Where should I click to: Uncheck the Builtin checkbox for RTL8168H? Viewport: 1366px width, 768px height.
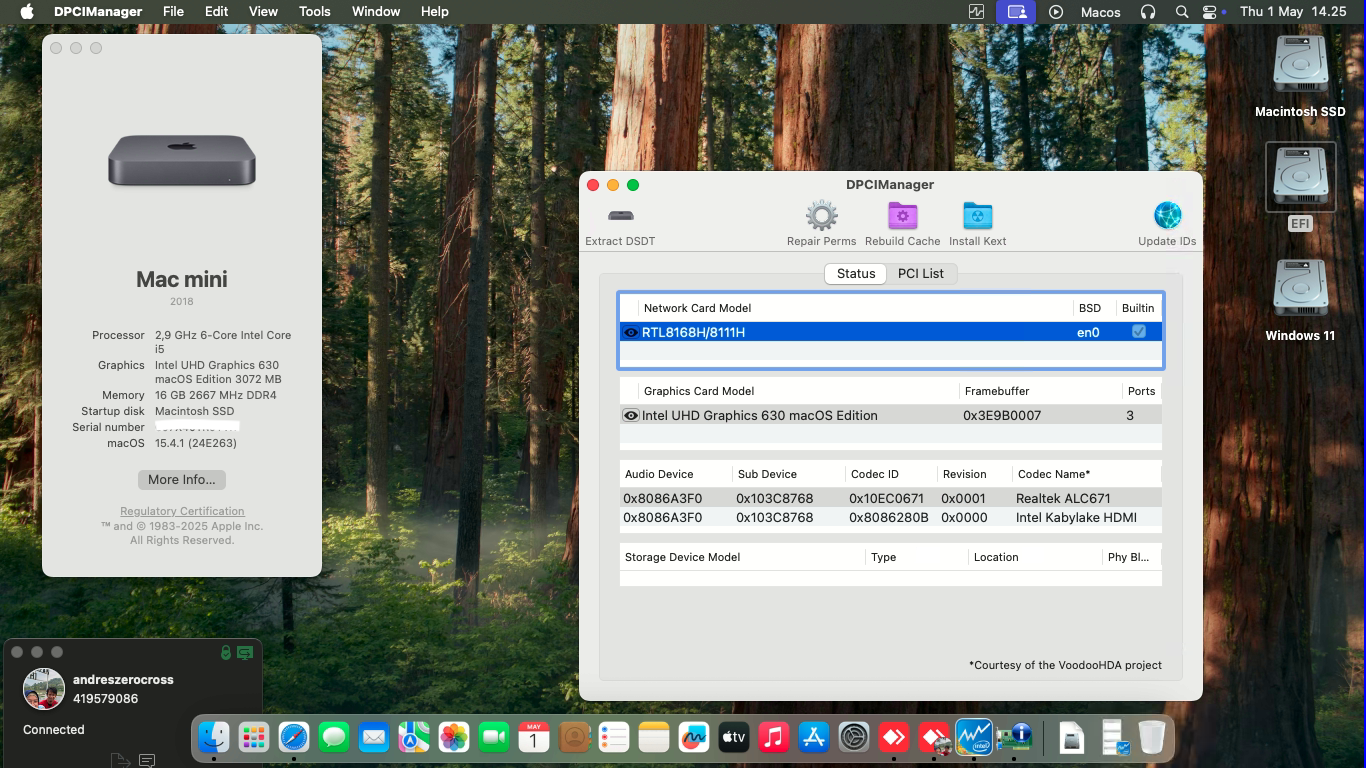(x=1138, y=331)
